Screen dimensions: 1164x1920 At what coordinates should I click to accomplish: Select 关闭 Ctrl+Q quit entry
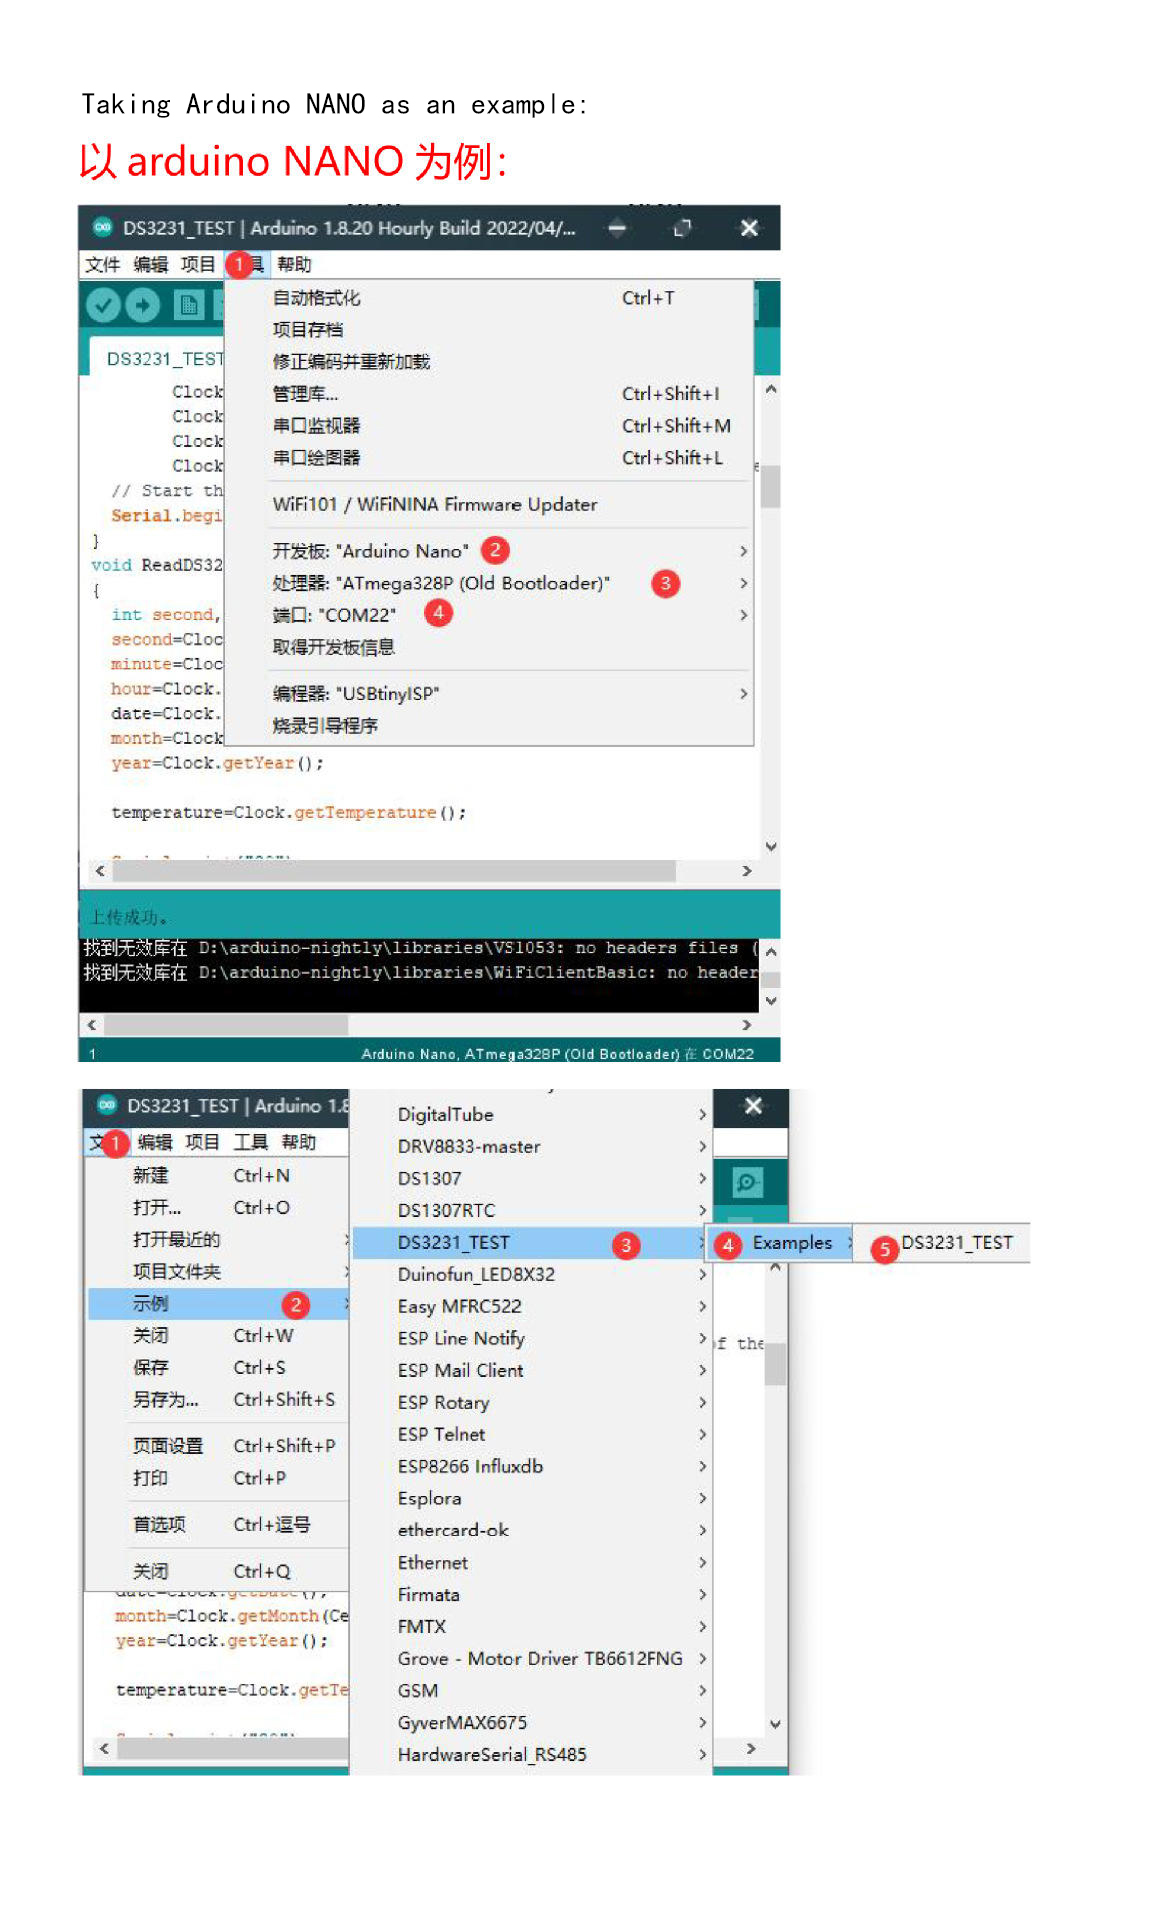(218, 1572)
